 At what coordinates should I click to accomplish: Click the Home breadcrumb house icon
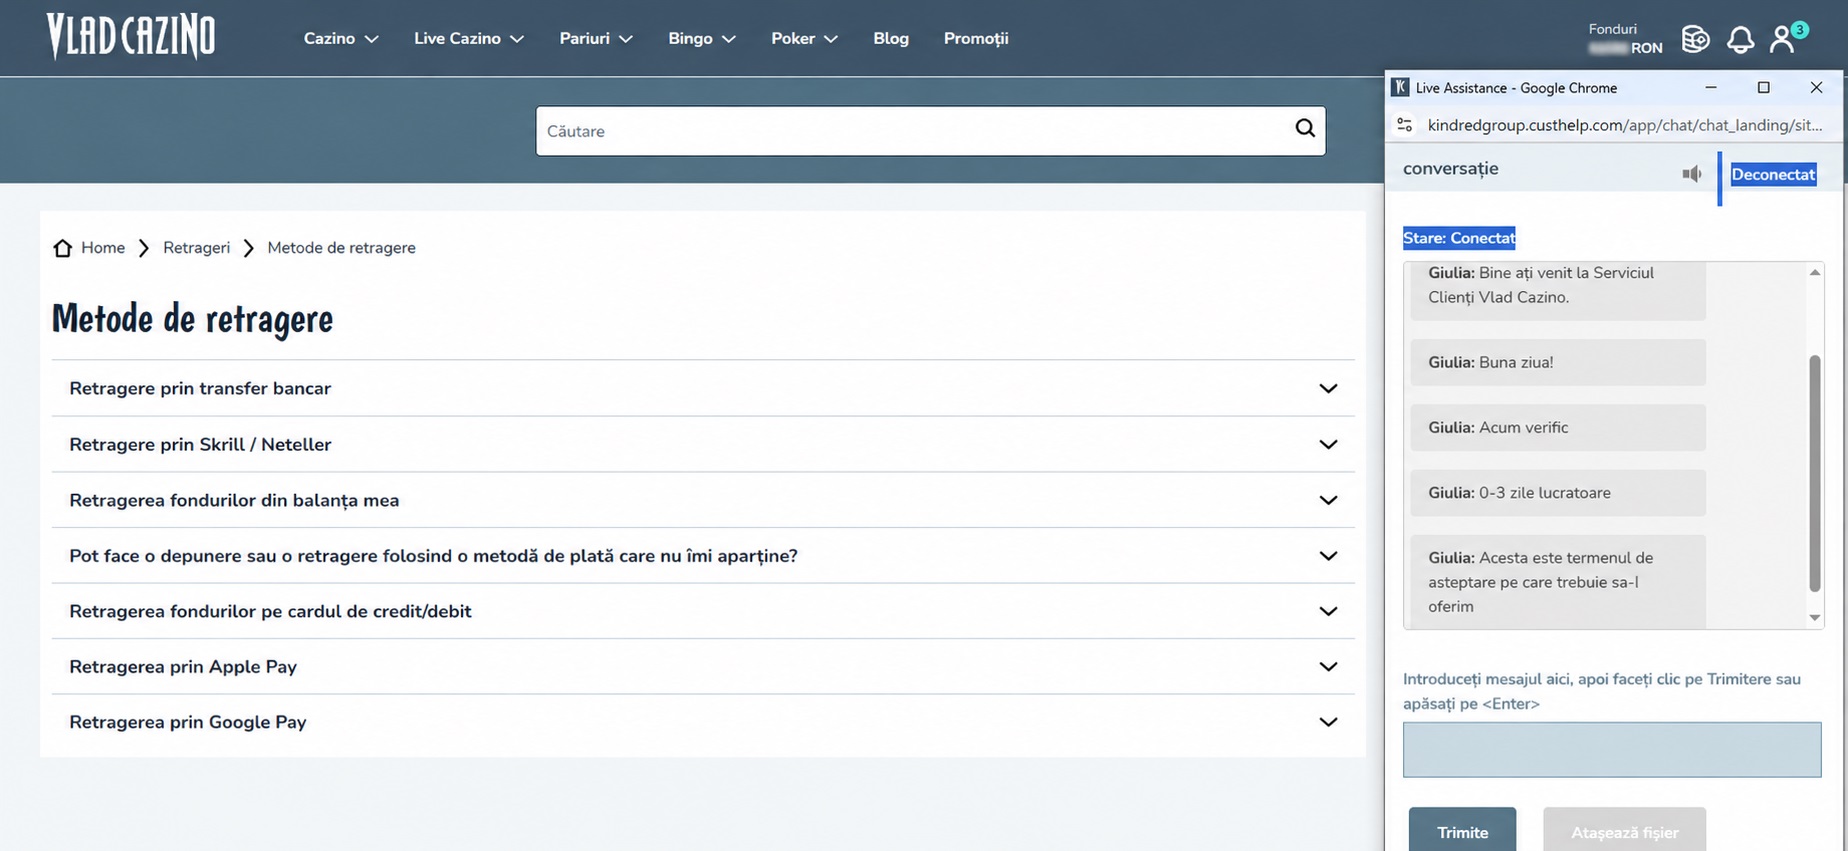pos(63,248)
